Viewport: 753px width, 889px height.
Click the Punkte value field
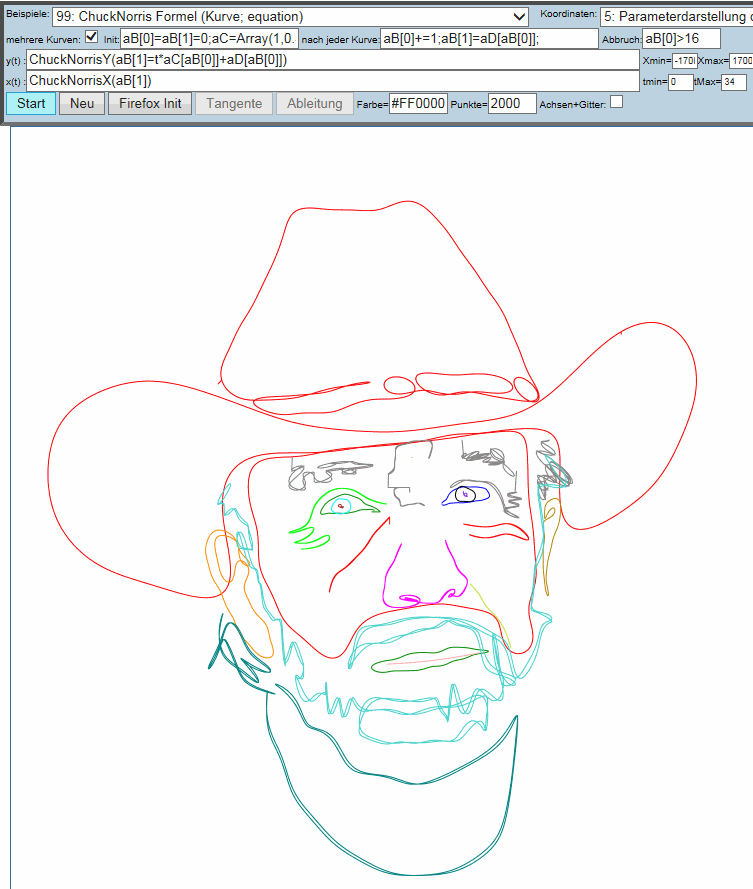click(x=511, y=104)
